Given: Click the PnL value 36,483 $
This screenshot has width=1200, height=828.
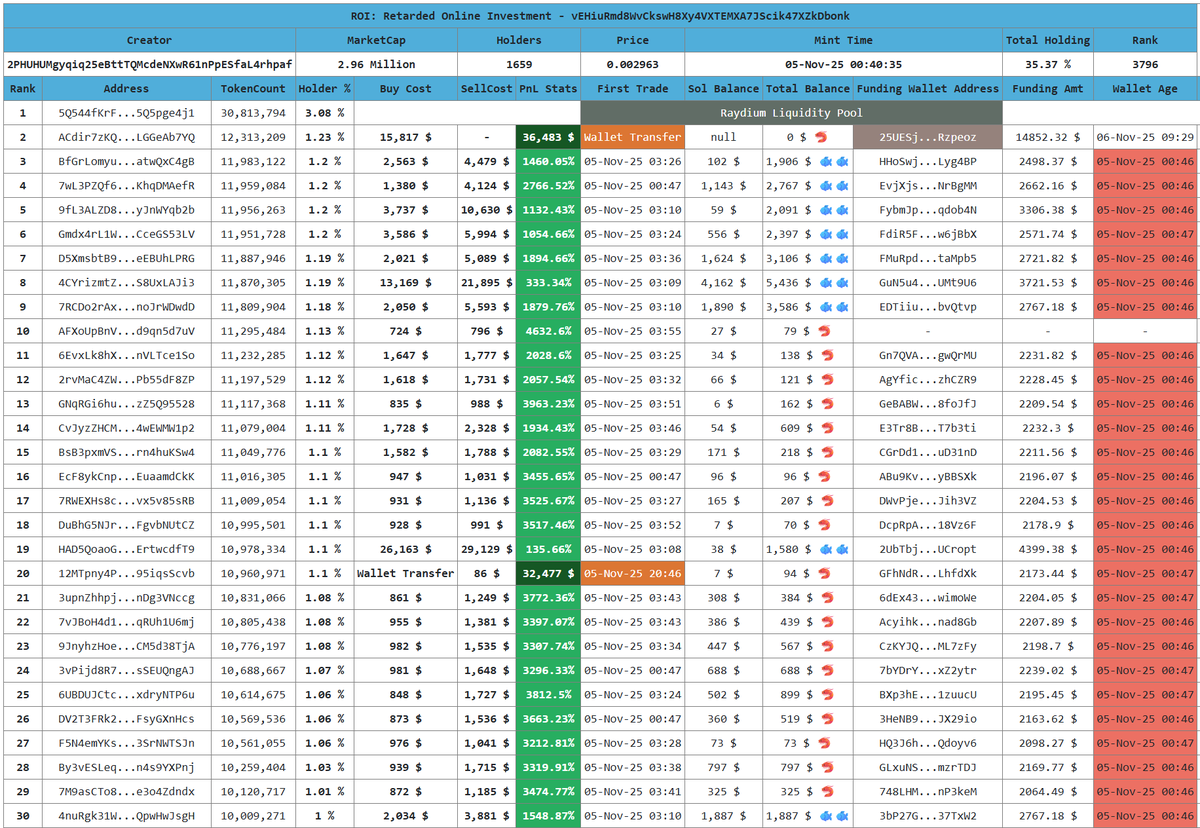Looking at the screenshot, I should click(x=548, y=137).
